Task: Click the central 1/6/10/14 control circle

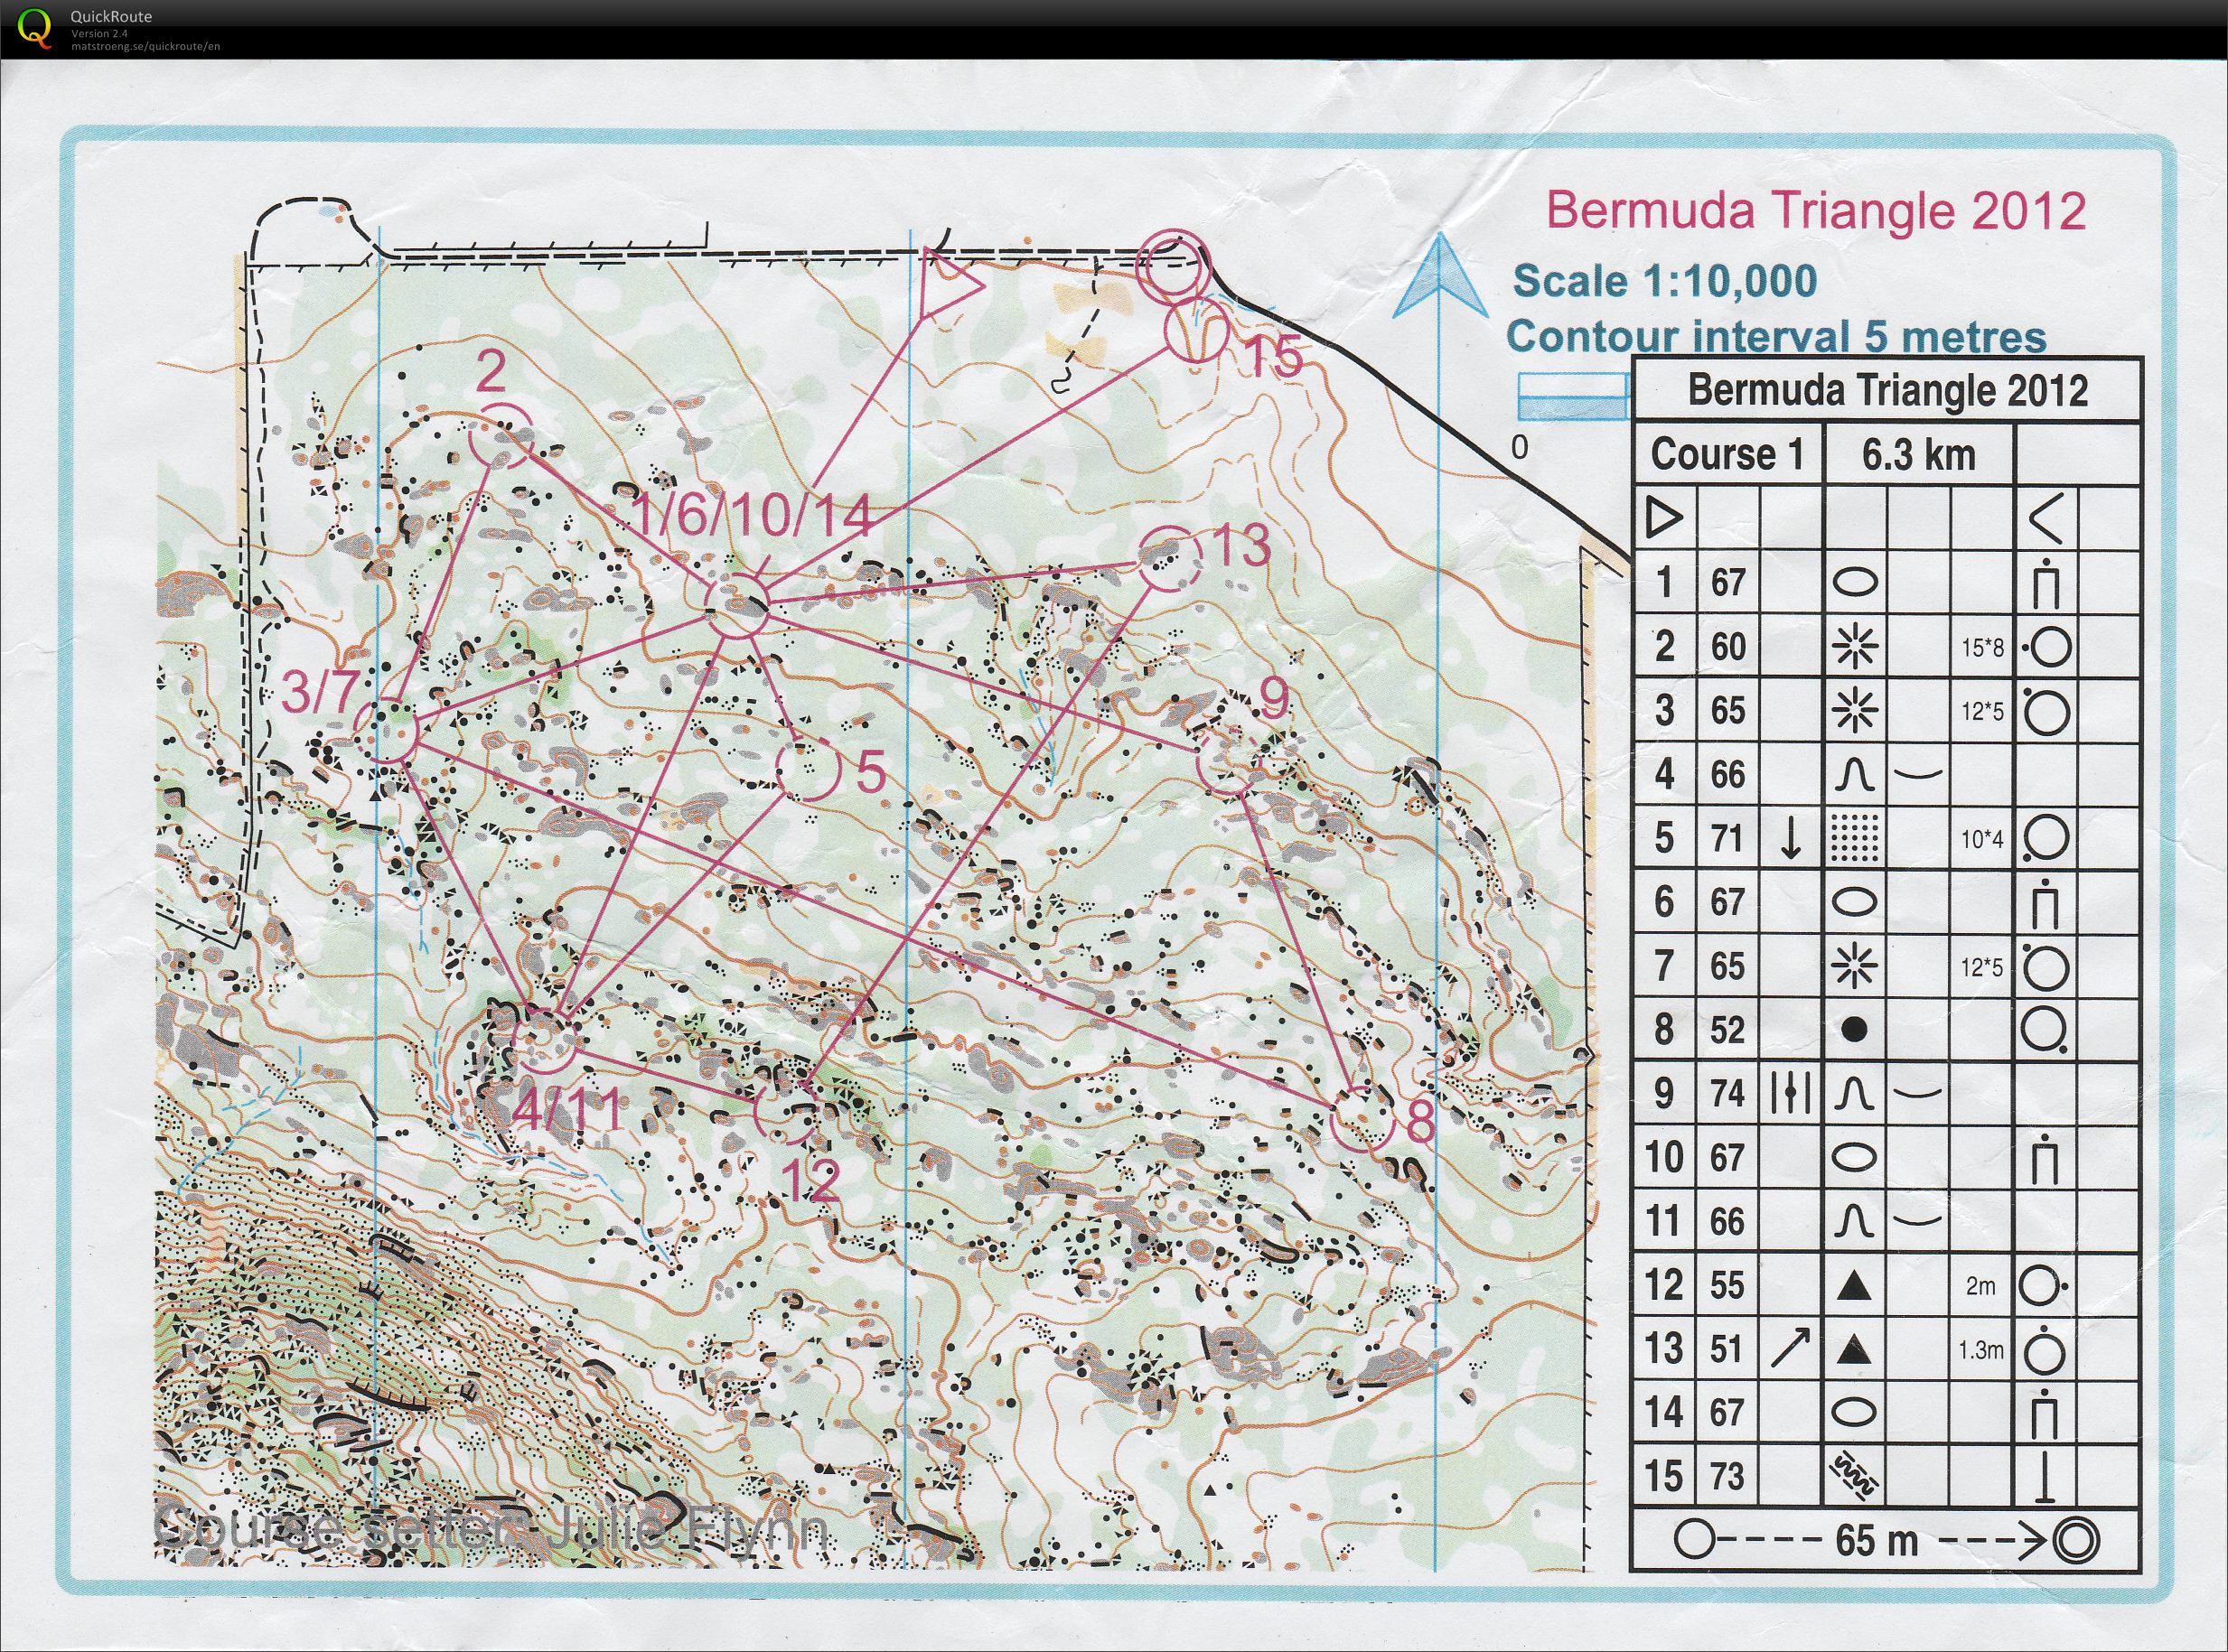Action: 738,607
